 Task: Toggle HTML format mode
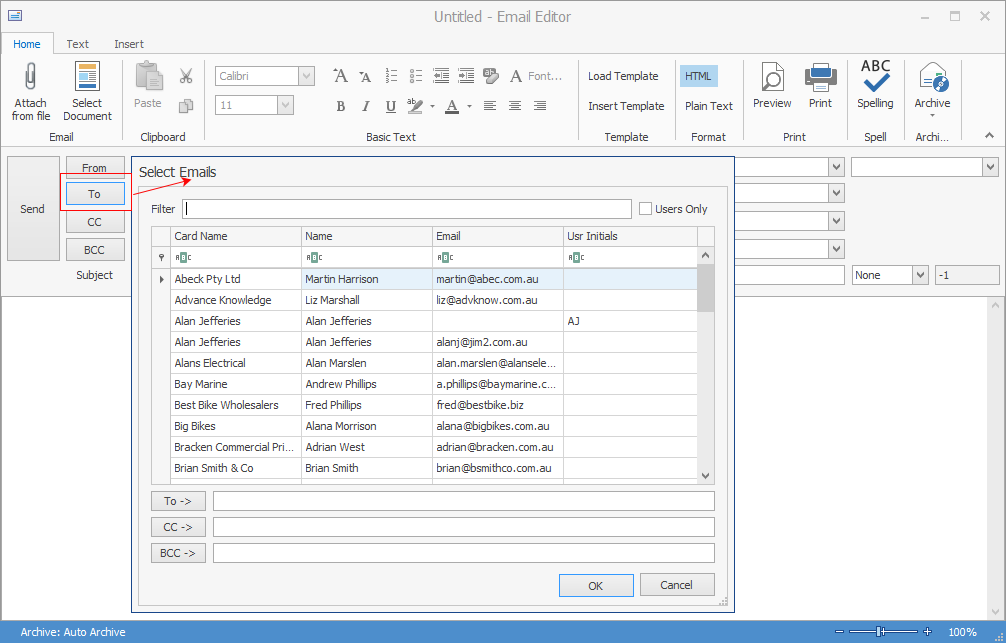point(698,76)
